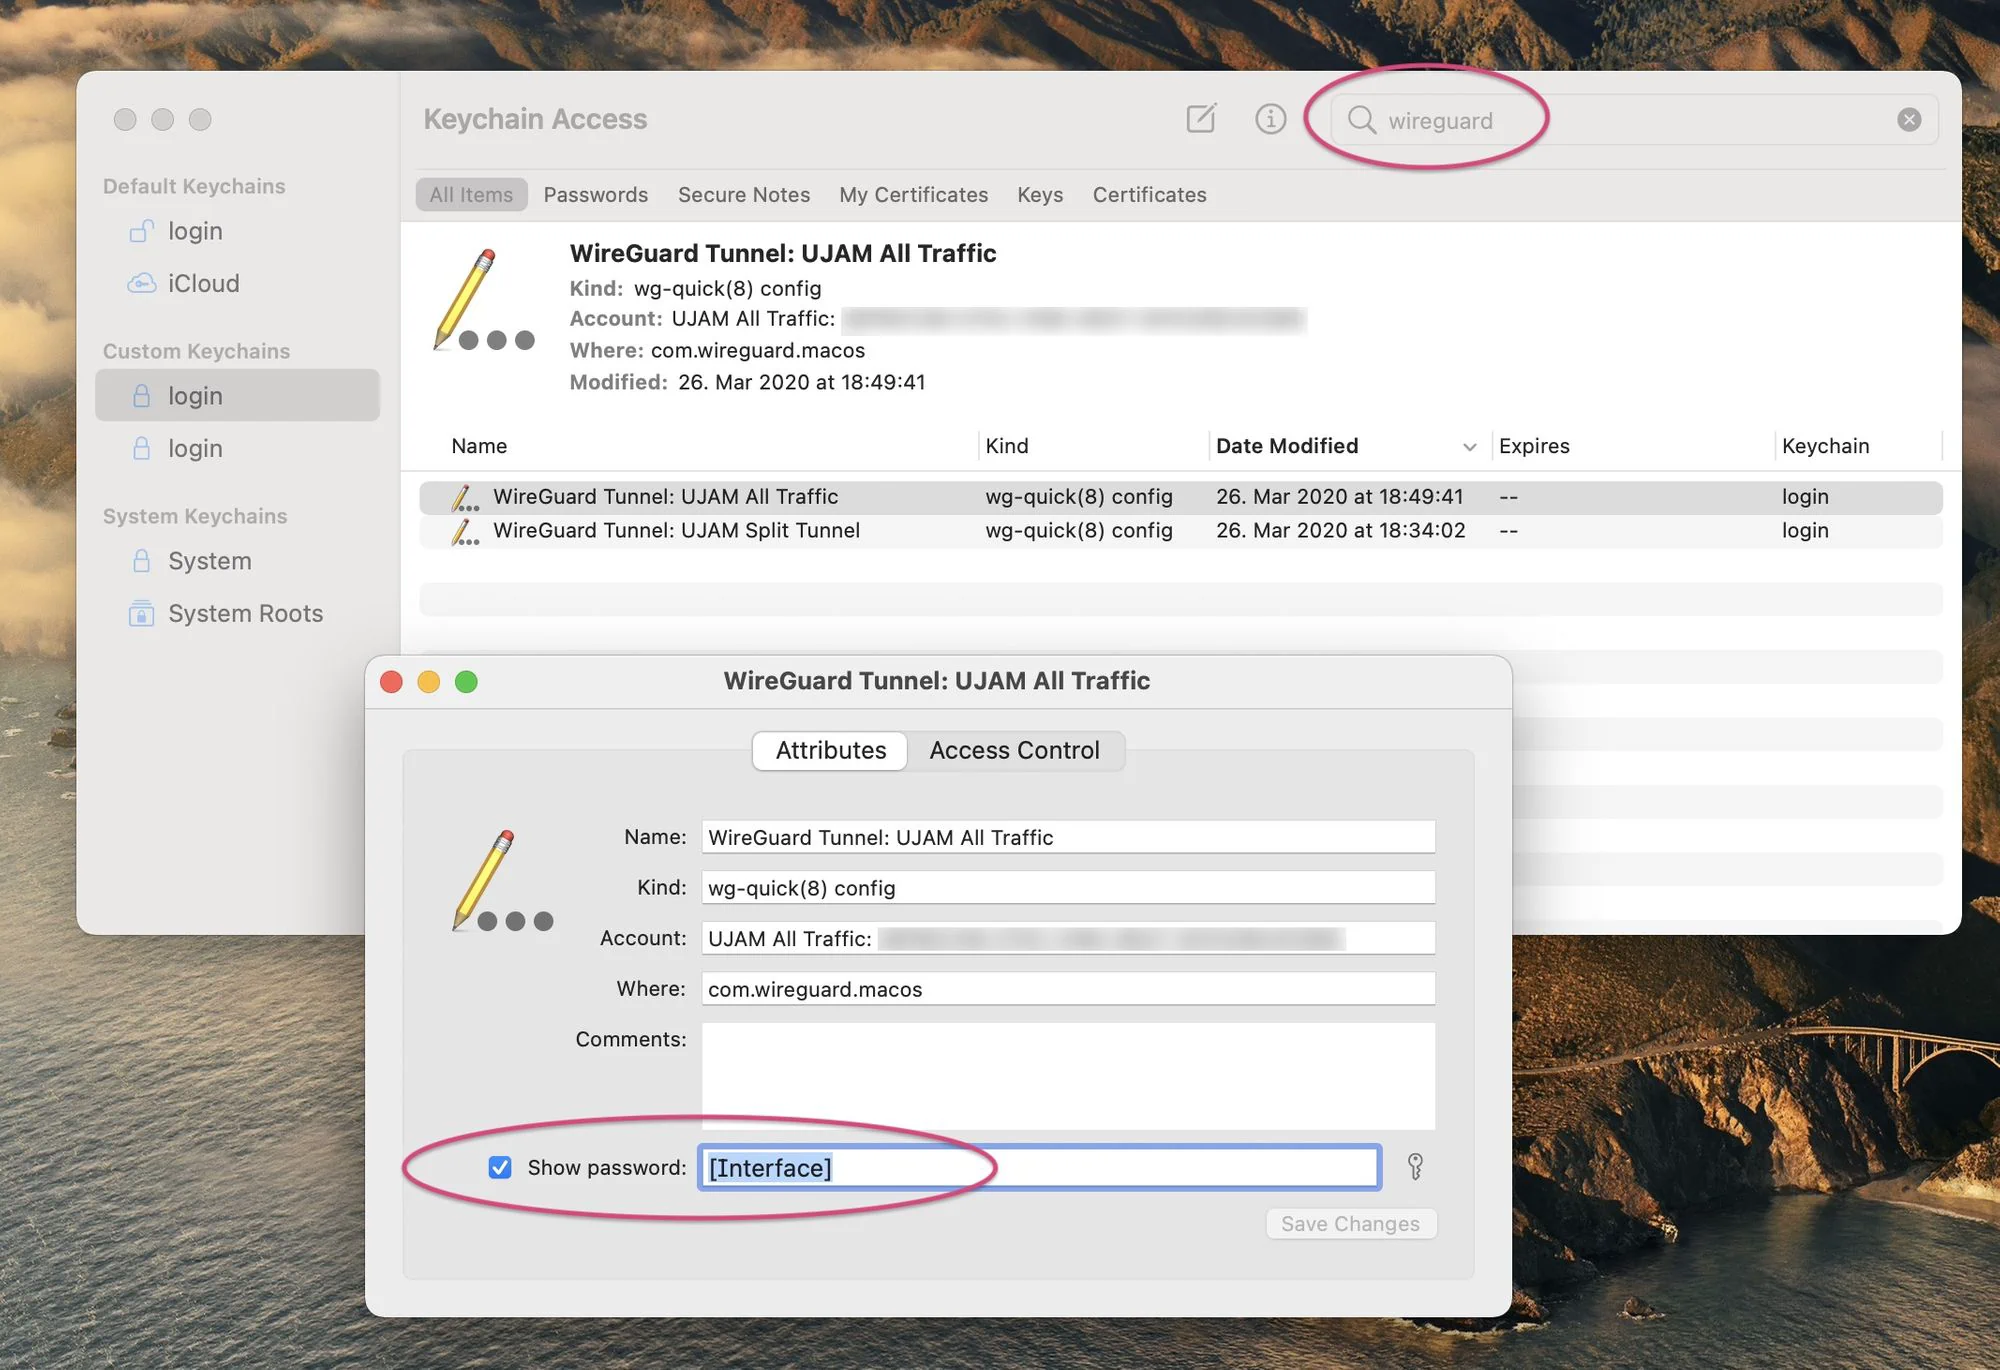Toggle Date Modified sort order chevron
This screenshot has height=1370, width=2000.
1469,447
